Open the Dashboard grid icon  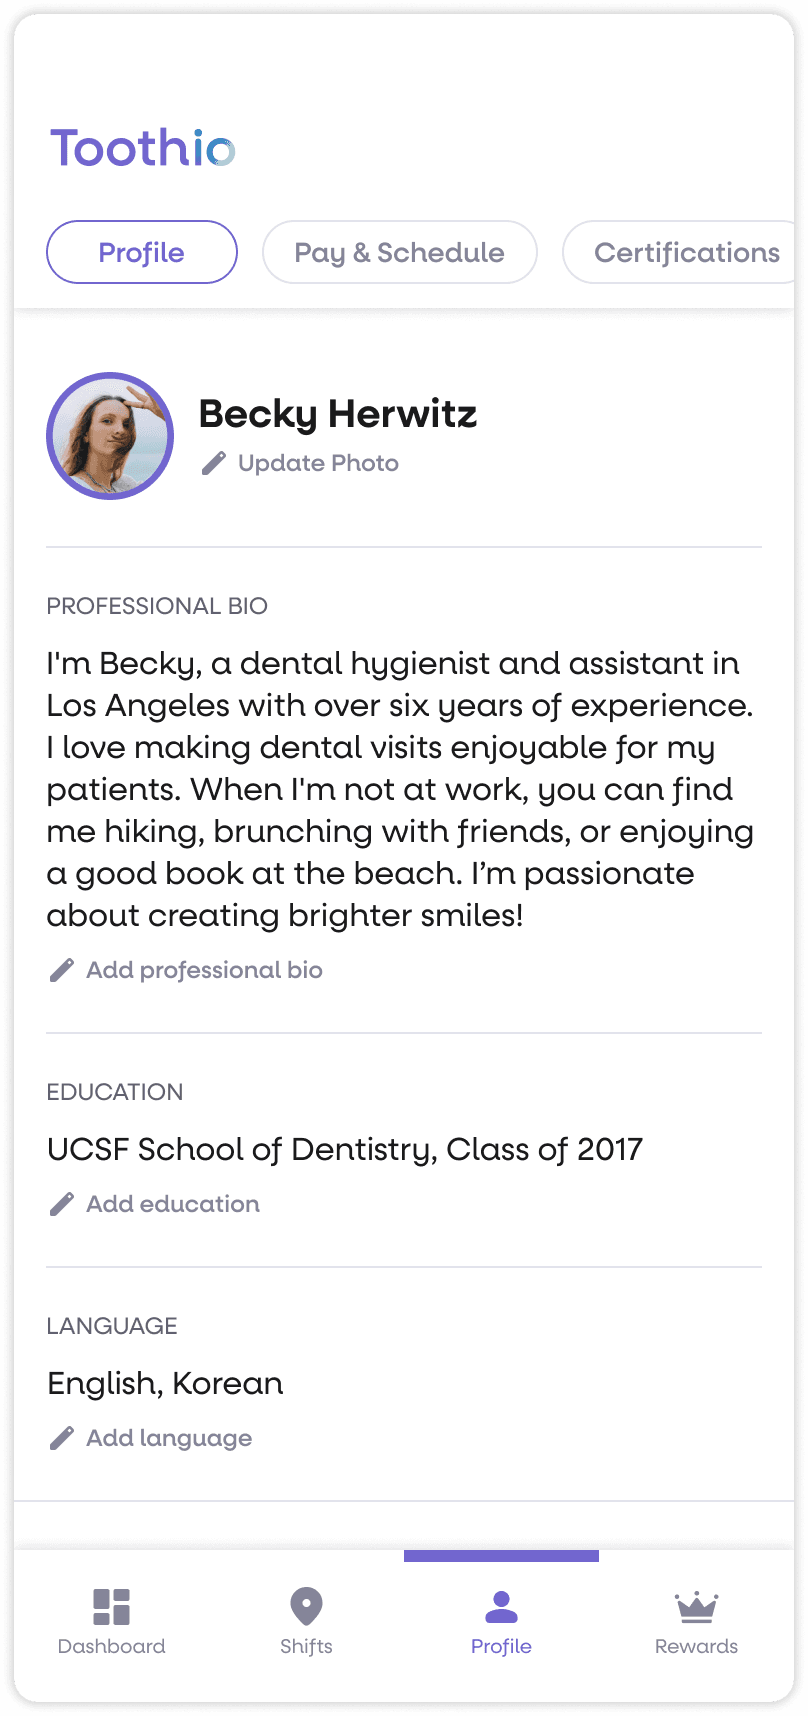click(x=111, y=1606)
